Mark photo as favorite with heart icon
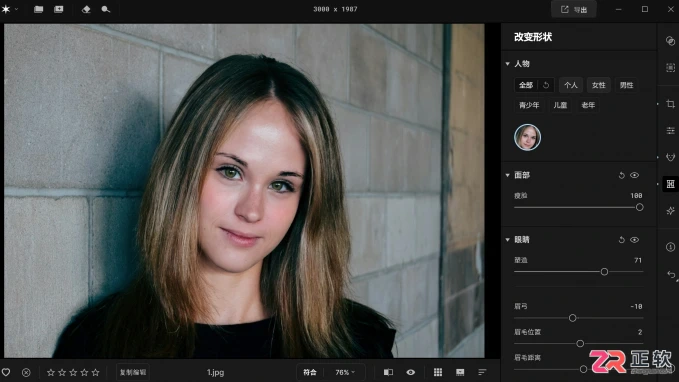The image size is (679, 382). click(6, 372)
